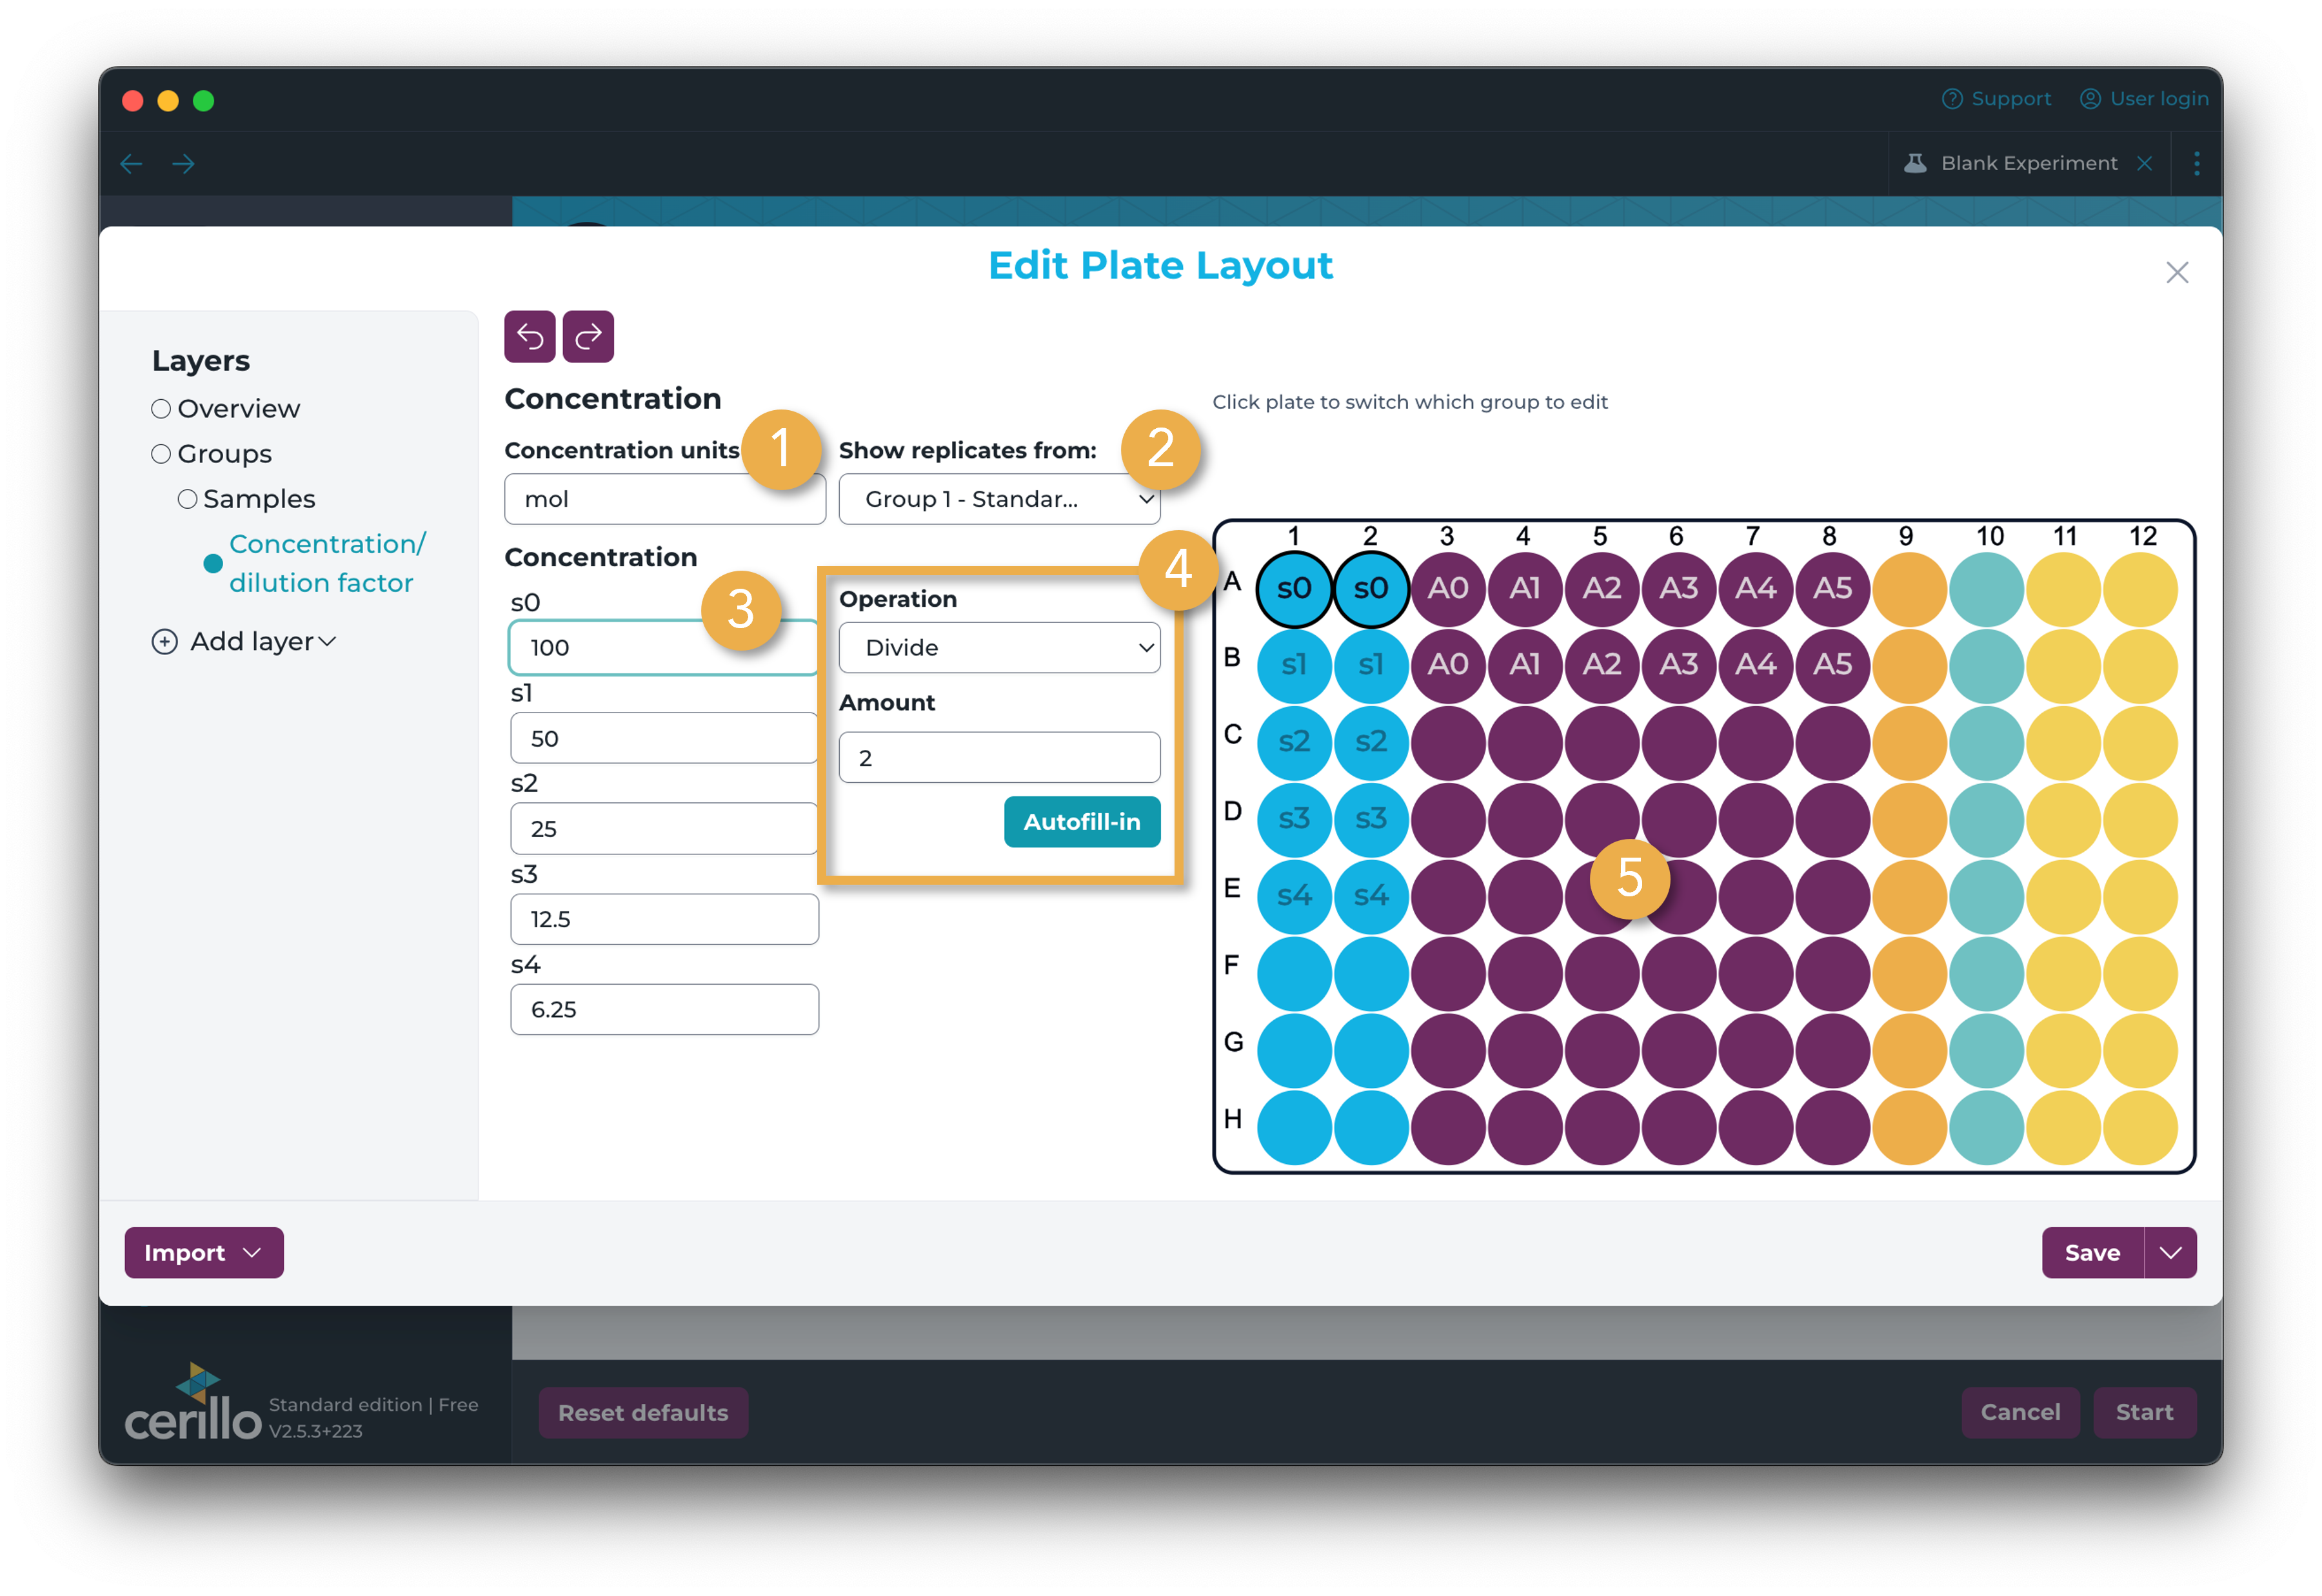
Task: Open the three-dot more options menu
Action: coord(2196,163)
